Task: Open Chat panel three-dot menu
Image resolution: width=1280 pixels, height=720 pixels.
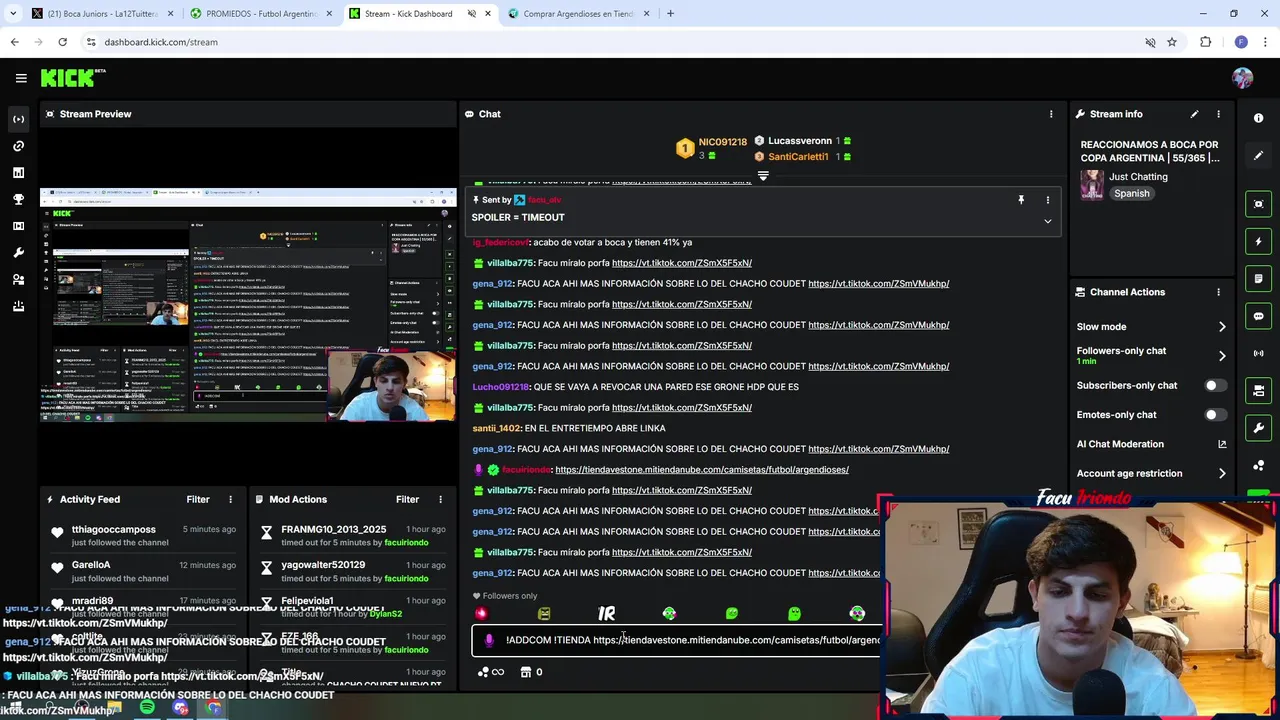Action: click(1051, 114)
